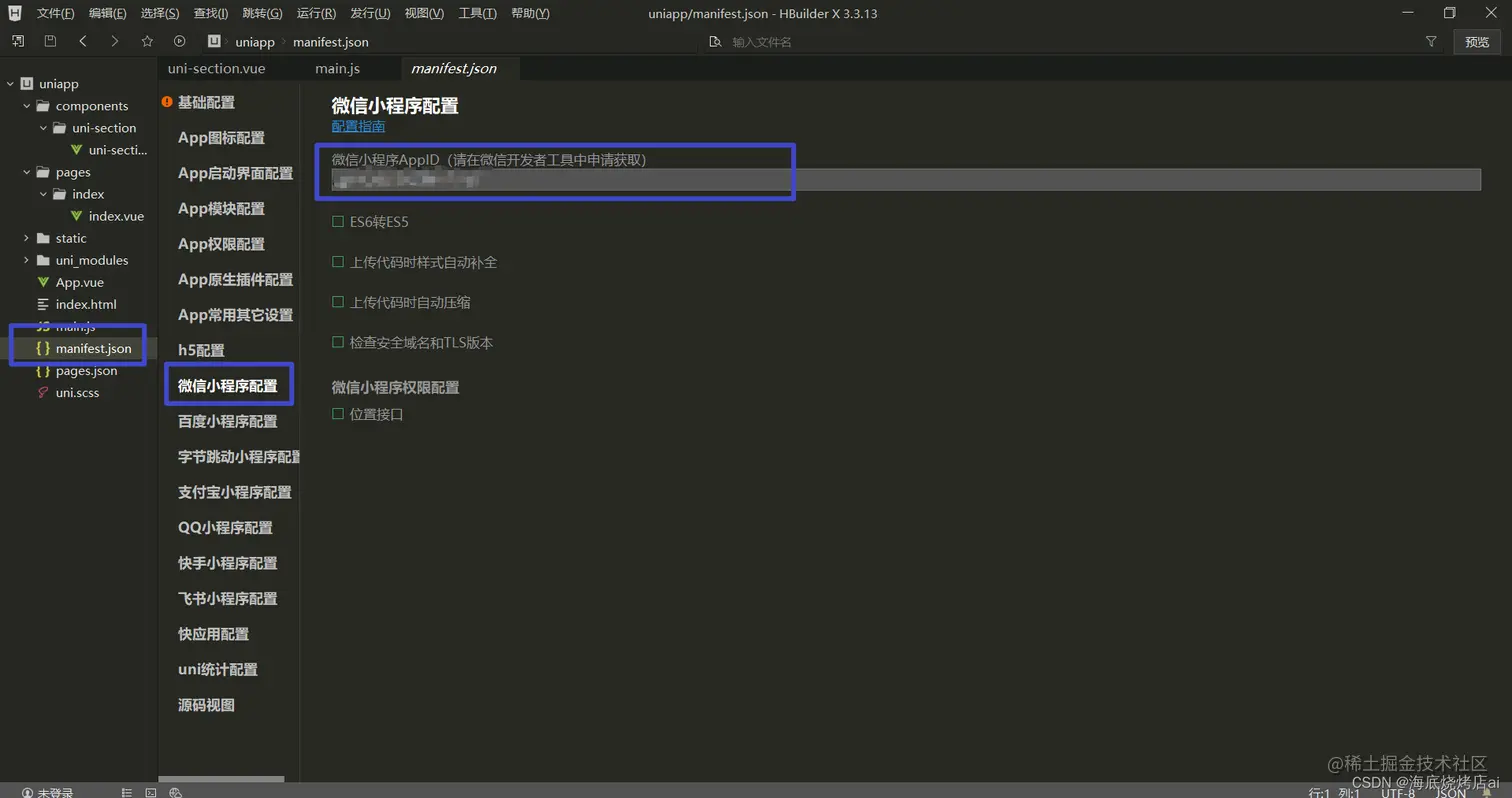Click the new file icon in toolbar
This screenshot has width=1512, height=798.
click(x=18, y=41)
